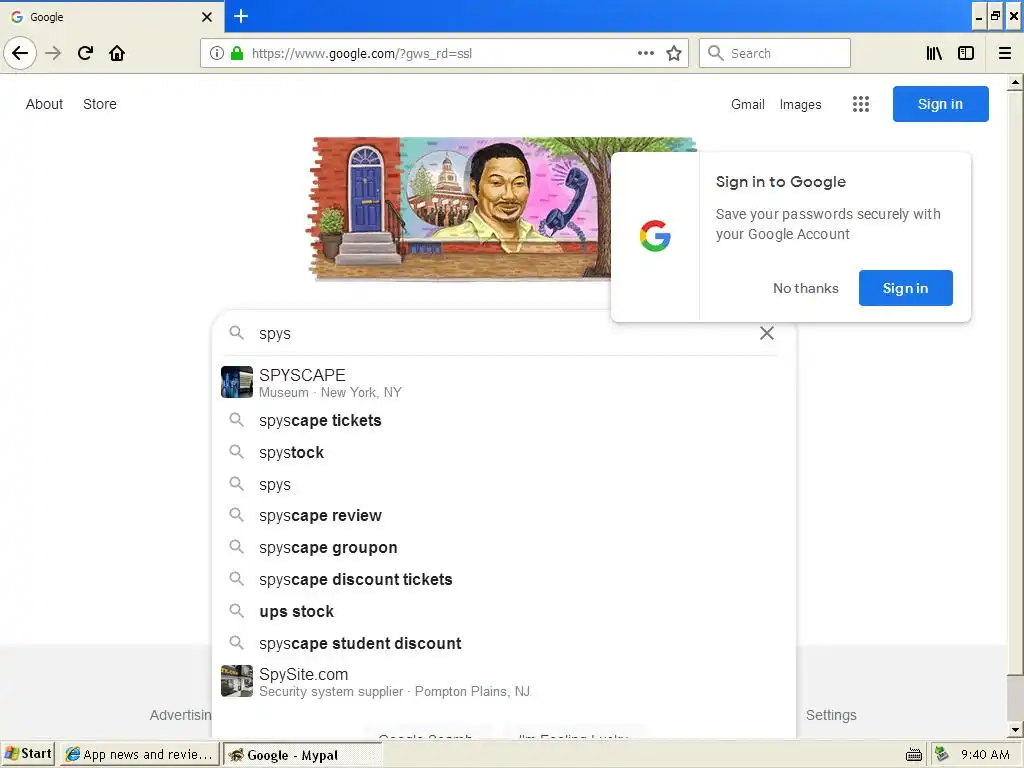The image size is (1024, 768).
Task: Click the magnifier beside spyscape groupon
Action: tap(236, 547)
